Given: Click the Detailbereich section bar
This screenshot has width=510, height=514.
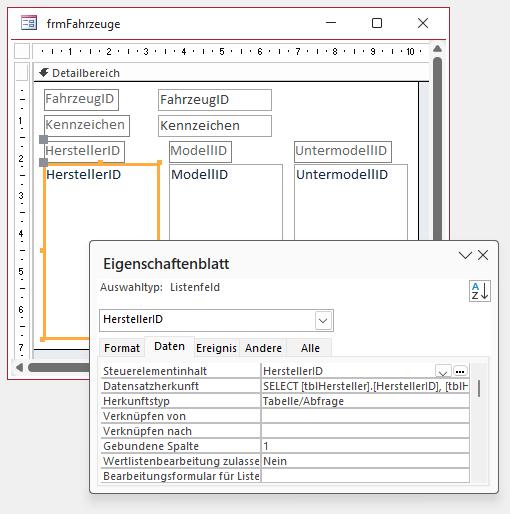Looking at the screenshot, I should [231, 73].
